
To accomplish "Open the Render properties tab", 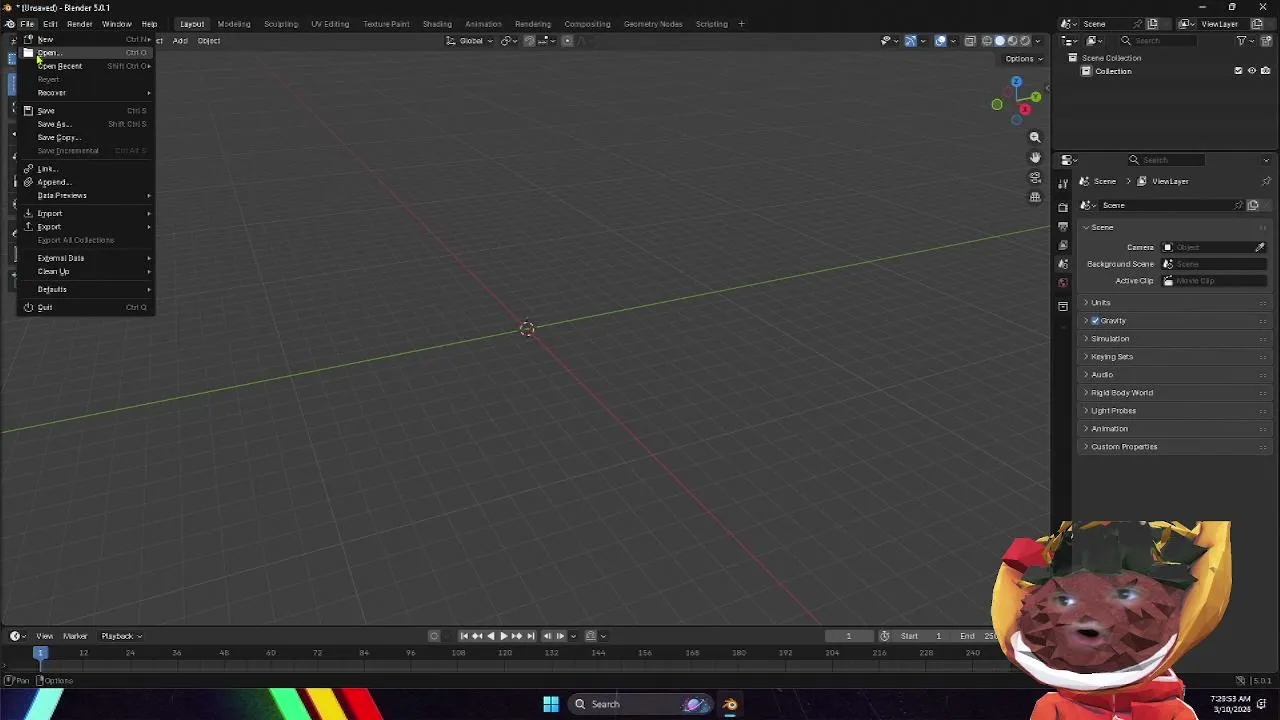I will [1063, 207].
